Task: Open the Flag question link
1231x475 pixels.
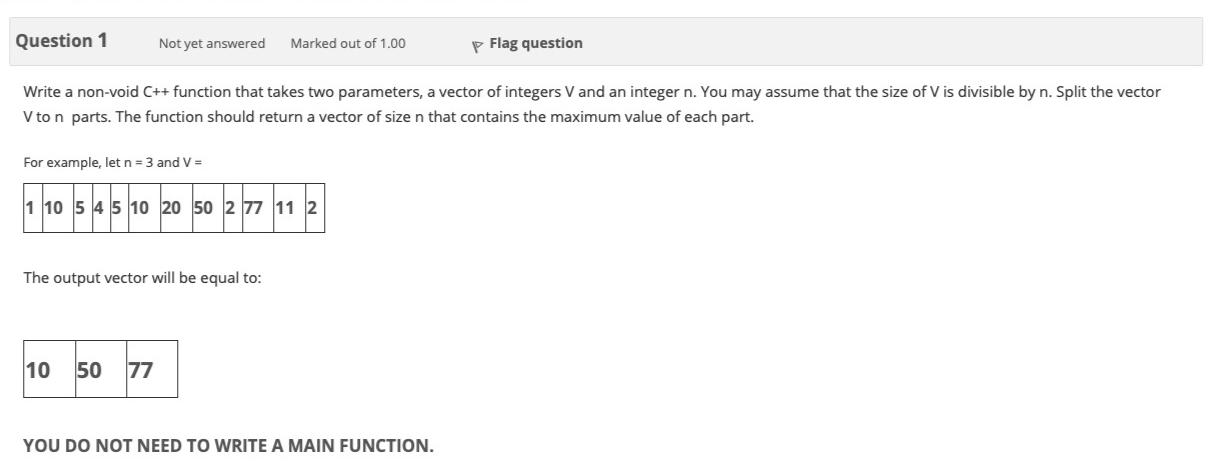Action: tap(535, 43)
